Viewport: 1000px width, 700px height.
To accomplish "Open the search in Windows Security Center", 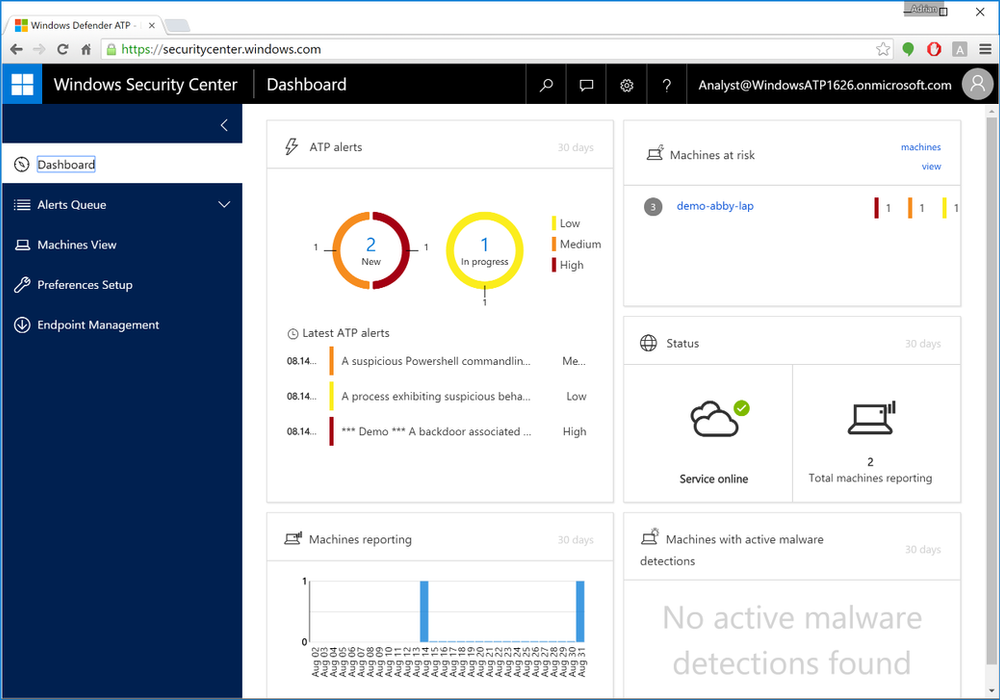I will click(x=546, y=84).
